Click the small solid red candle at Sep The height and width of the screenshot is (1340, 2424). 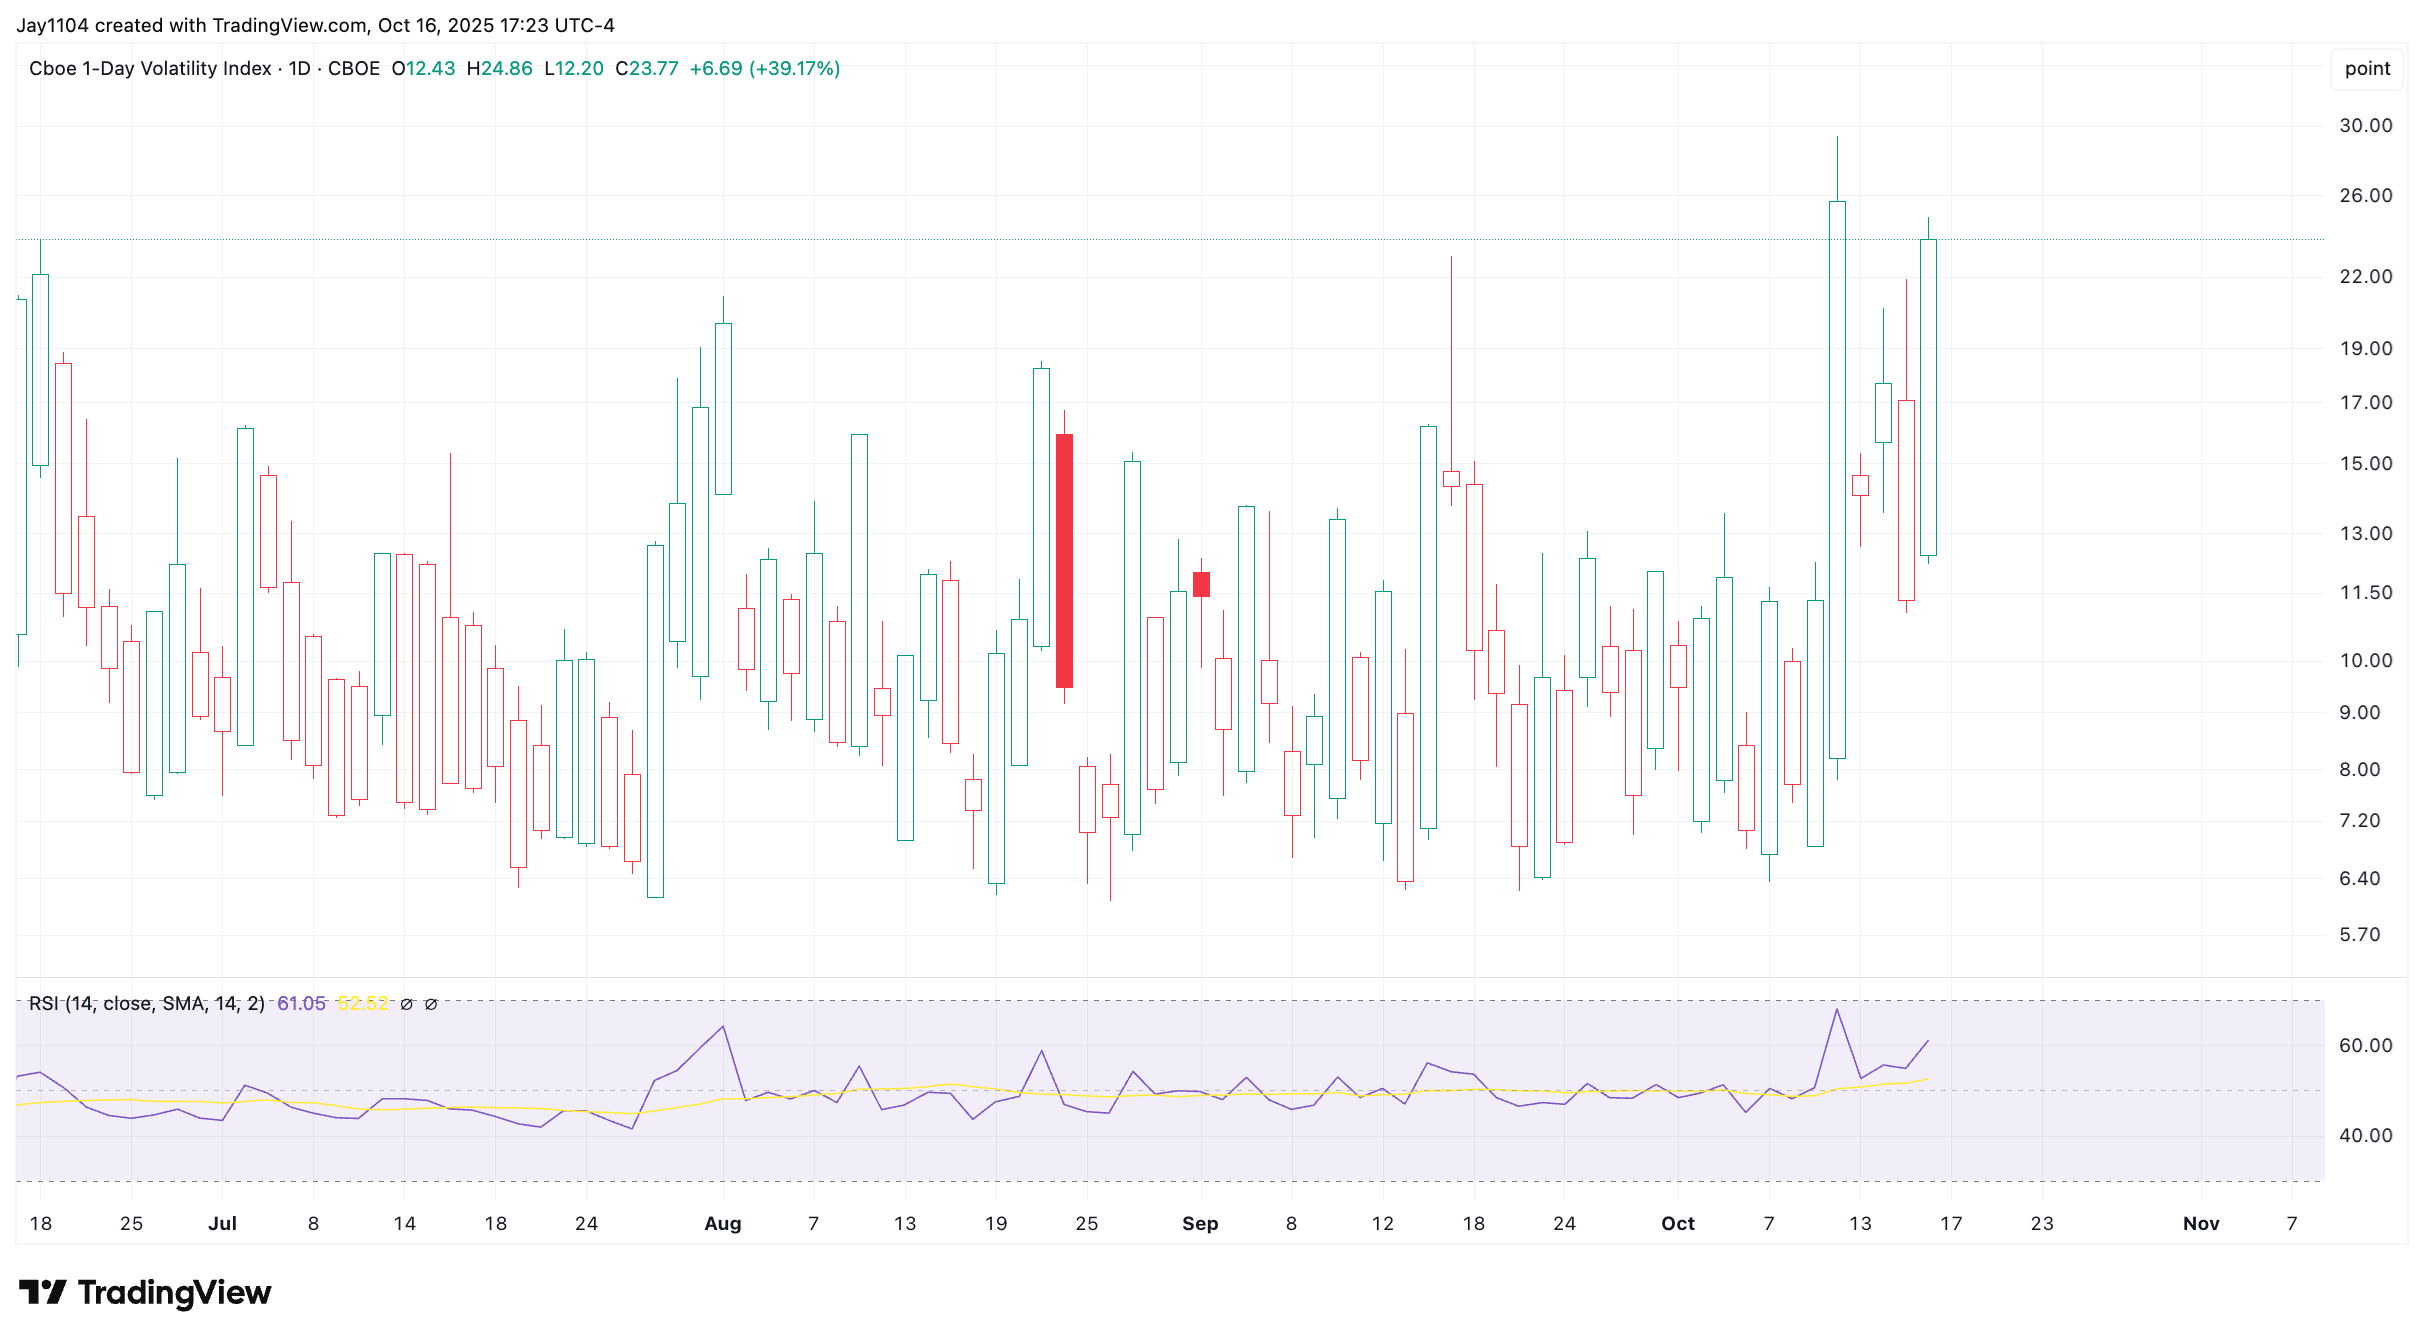[1201, 584]
